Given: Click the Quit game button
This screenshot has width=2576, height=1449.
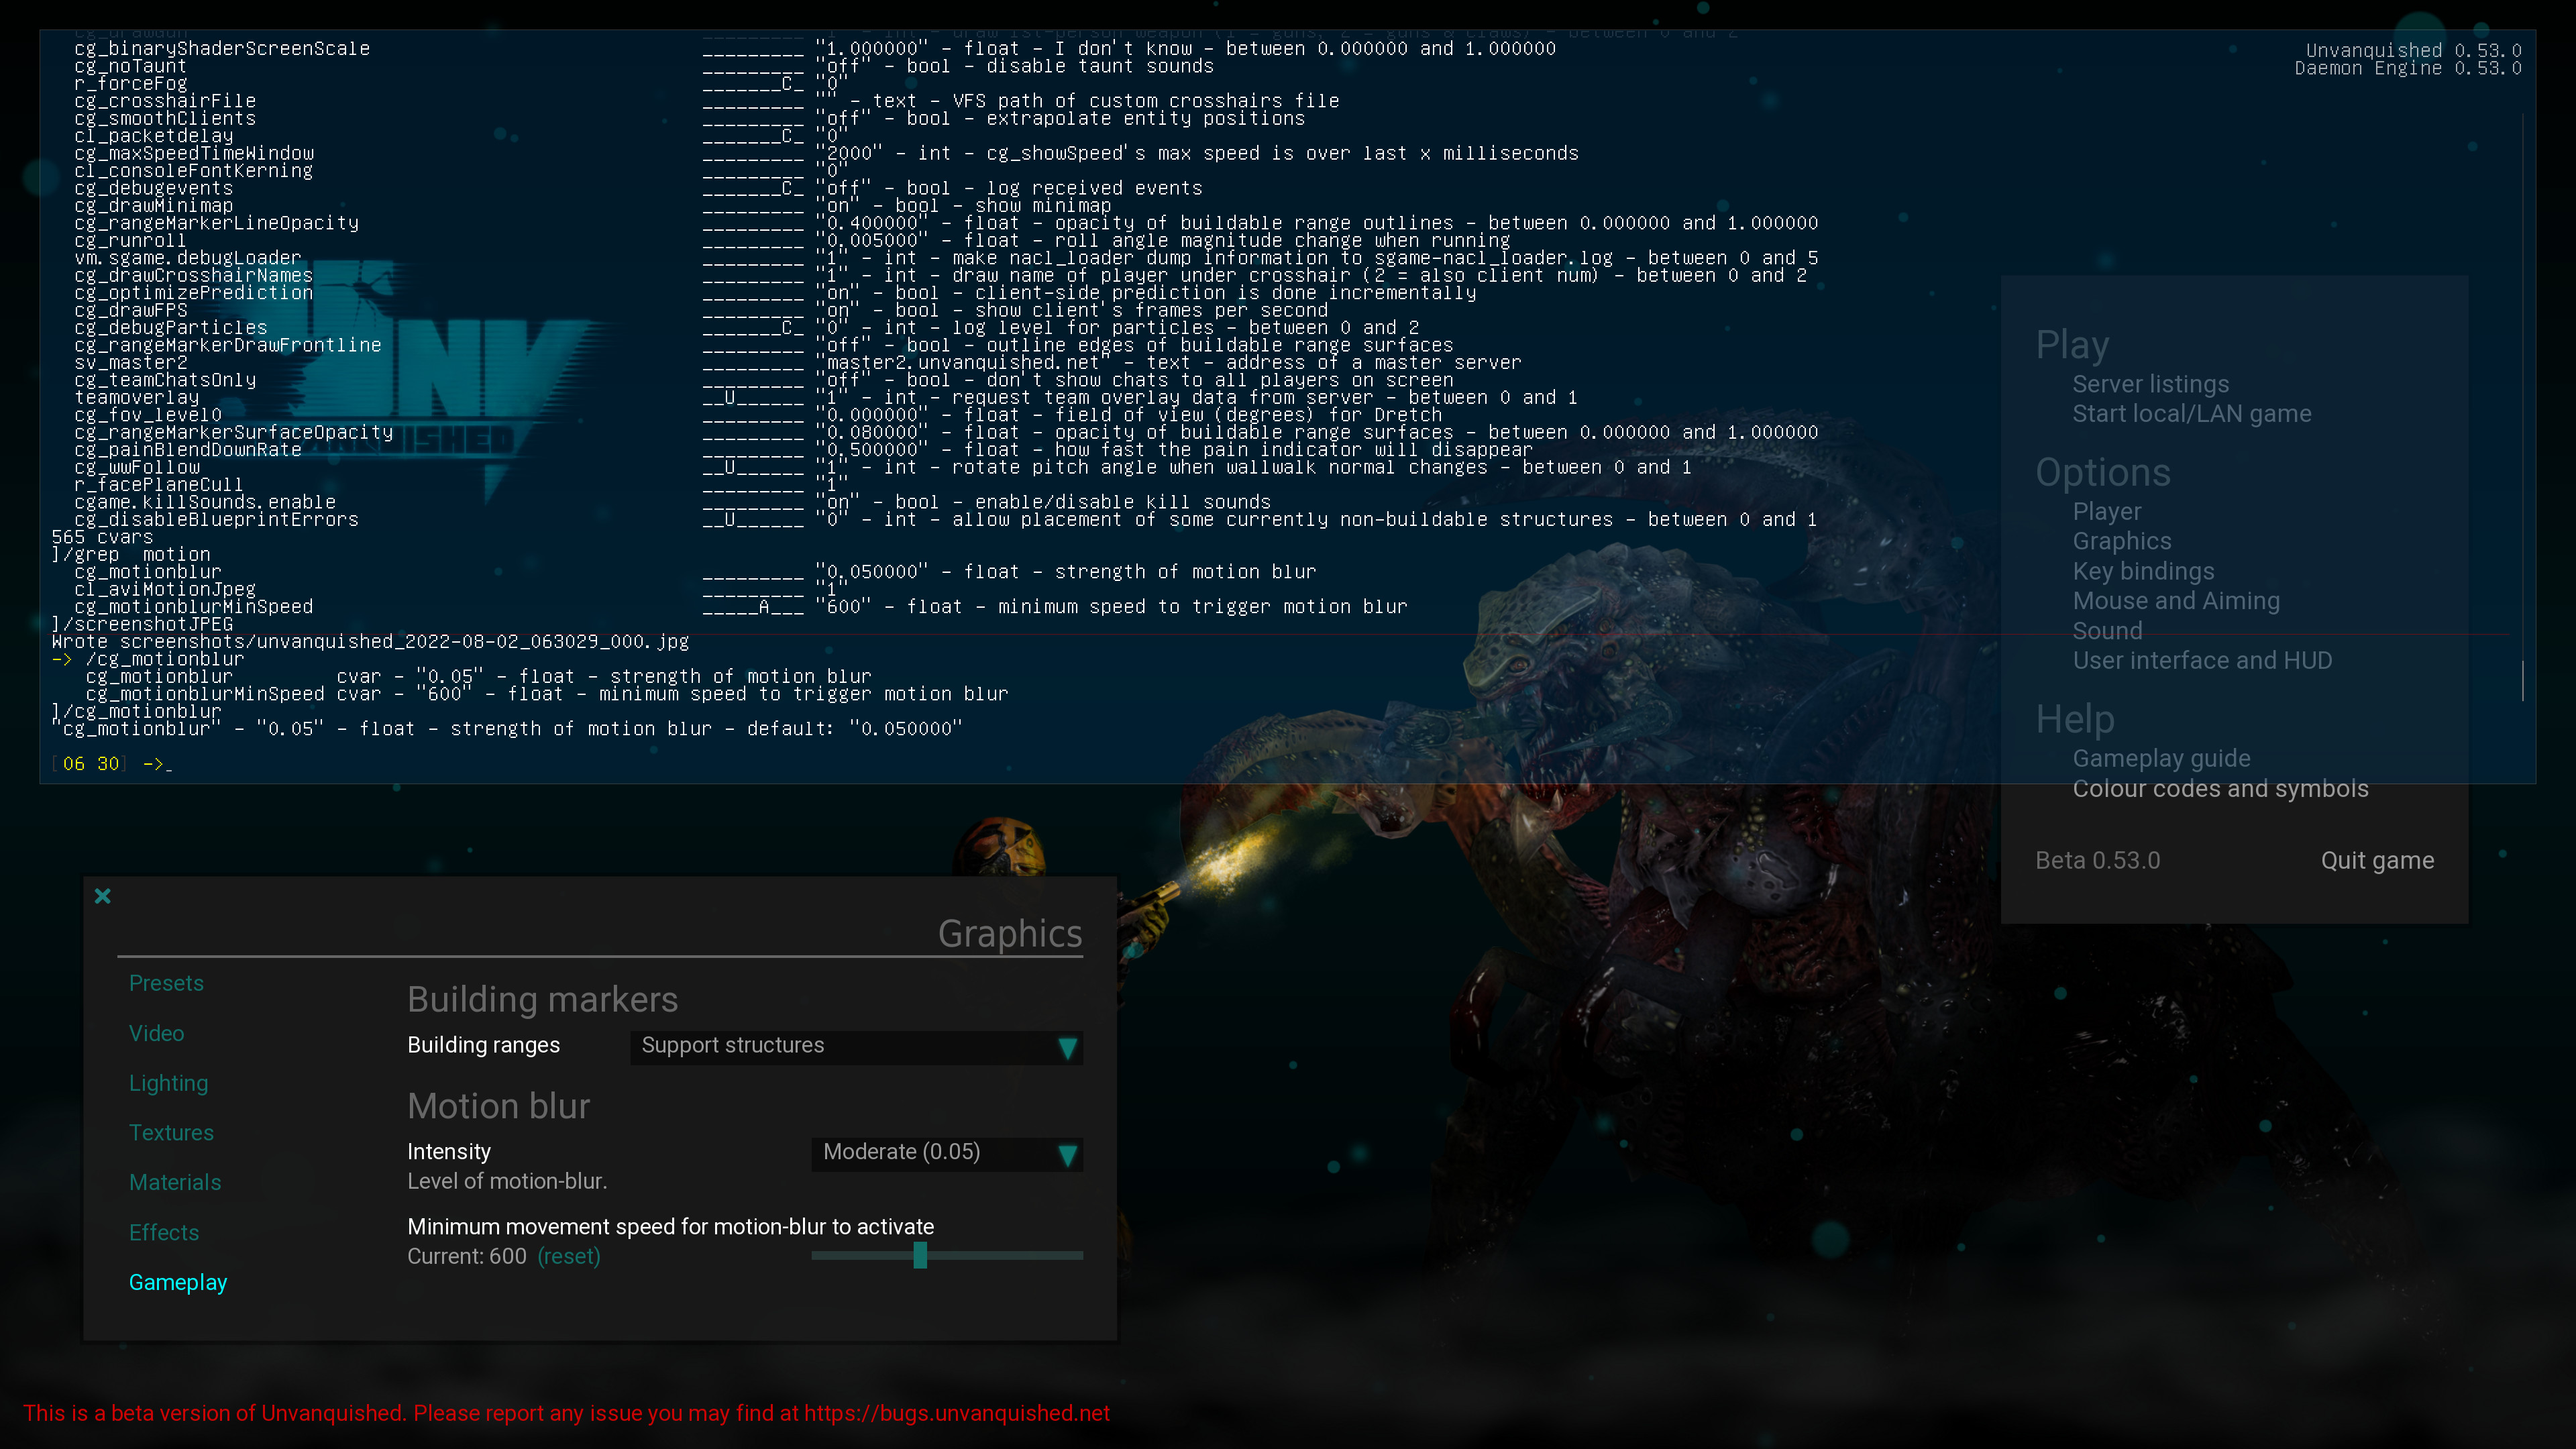Looking at the screenshot, I should [x=2377, y=861].
